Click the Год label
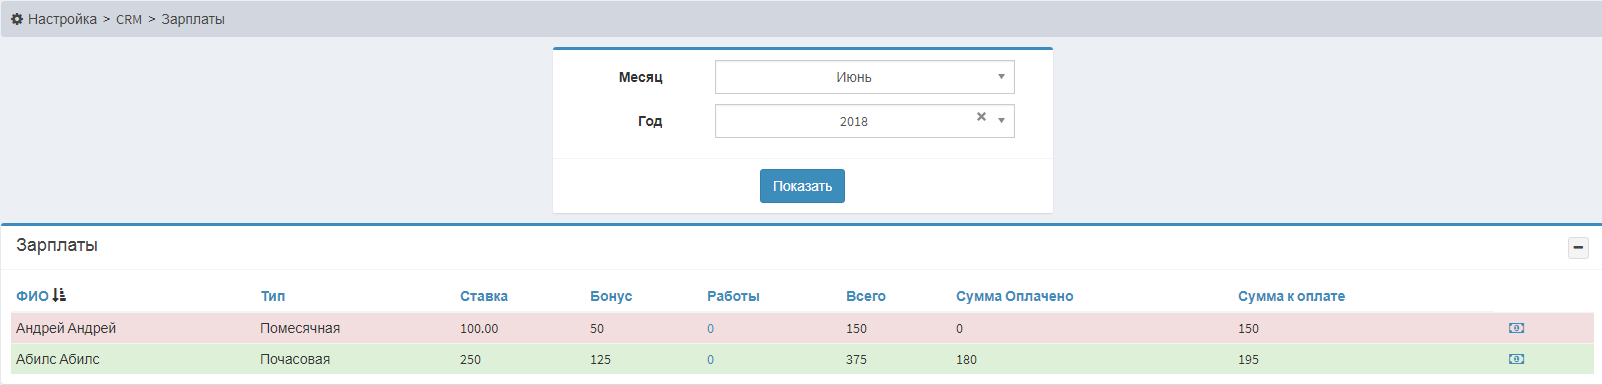This screenshot has height=385, width=1602. [650, 121]
